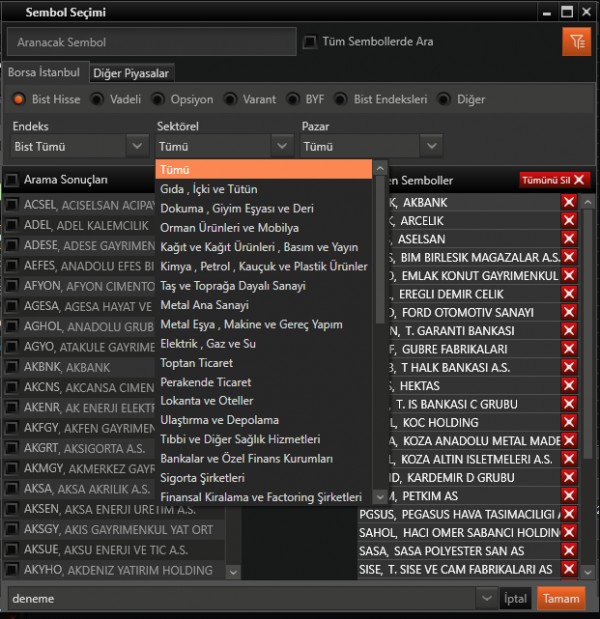
Task: Collapse the Sektörel dropdown arrow
Action: [x=282, y=146]
